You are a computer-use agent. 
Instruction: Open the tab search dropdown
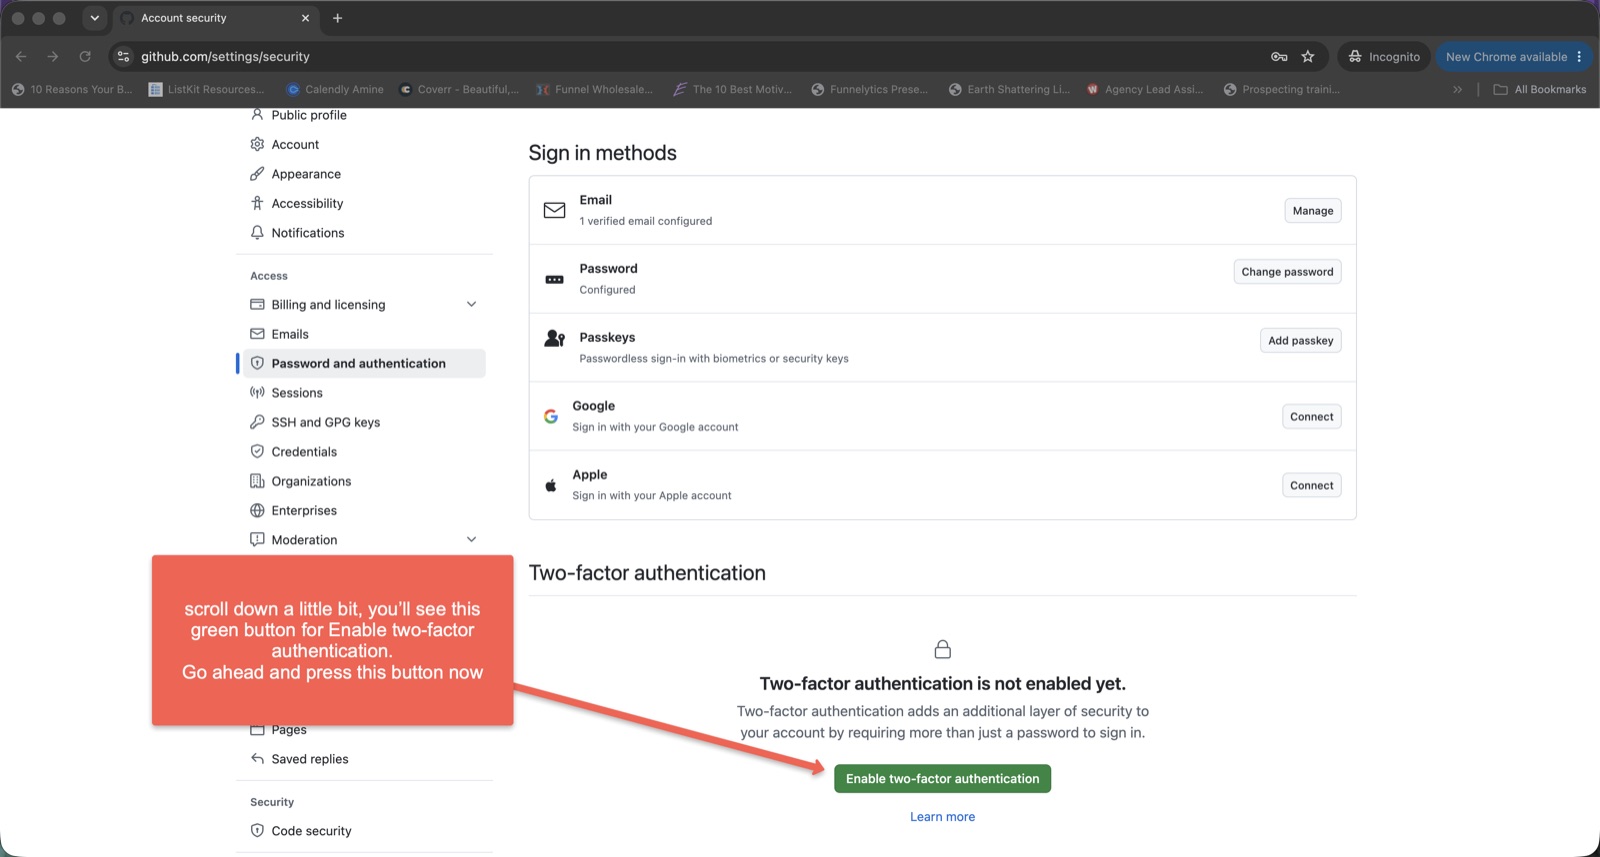94,18
